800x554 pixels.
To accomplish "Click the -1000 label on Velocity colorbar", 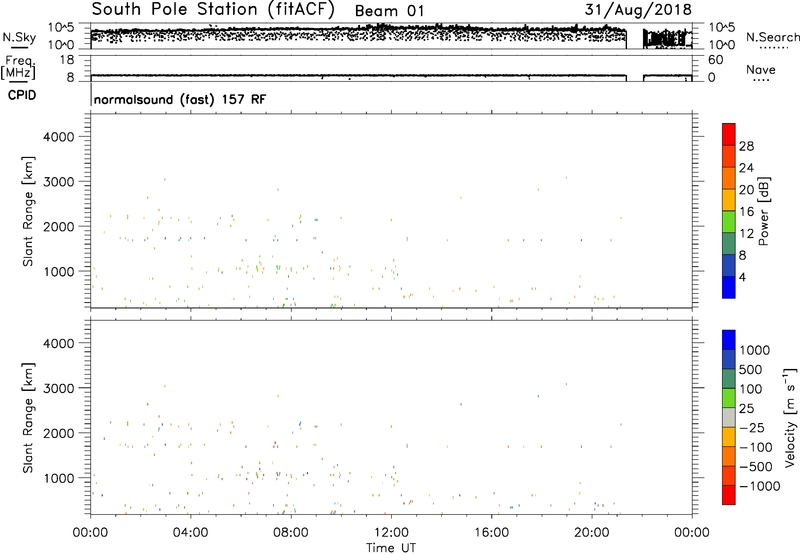I will (x=760, y=486).
